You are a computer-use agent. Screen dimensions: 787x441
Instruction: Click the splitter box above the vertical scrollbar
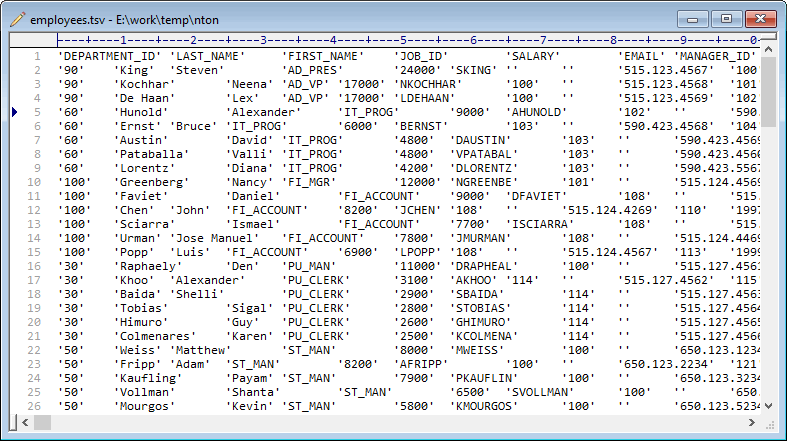tap(768, 38)
